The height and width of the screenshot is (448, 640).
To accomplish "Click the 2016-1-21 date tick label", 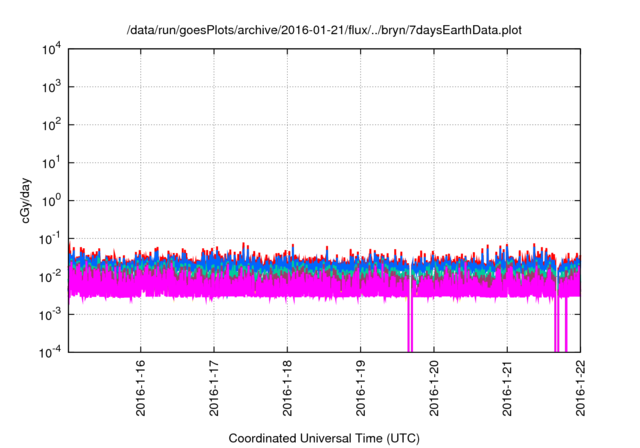I will point(507,388).
